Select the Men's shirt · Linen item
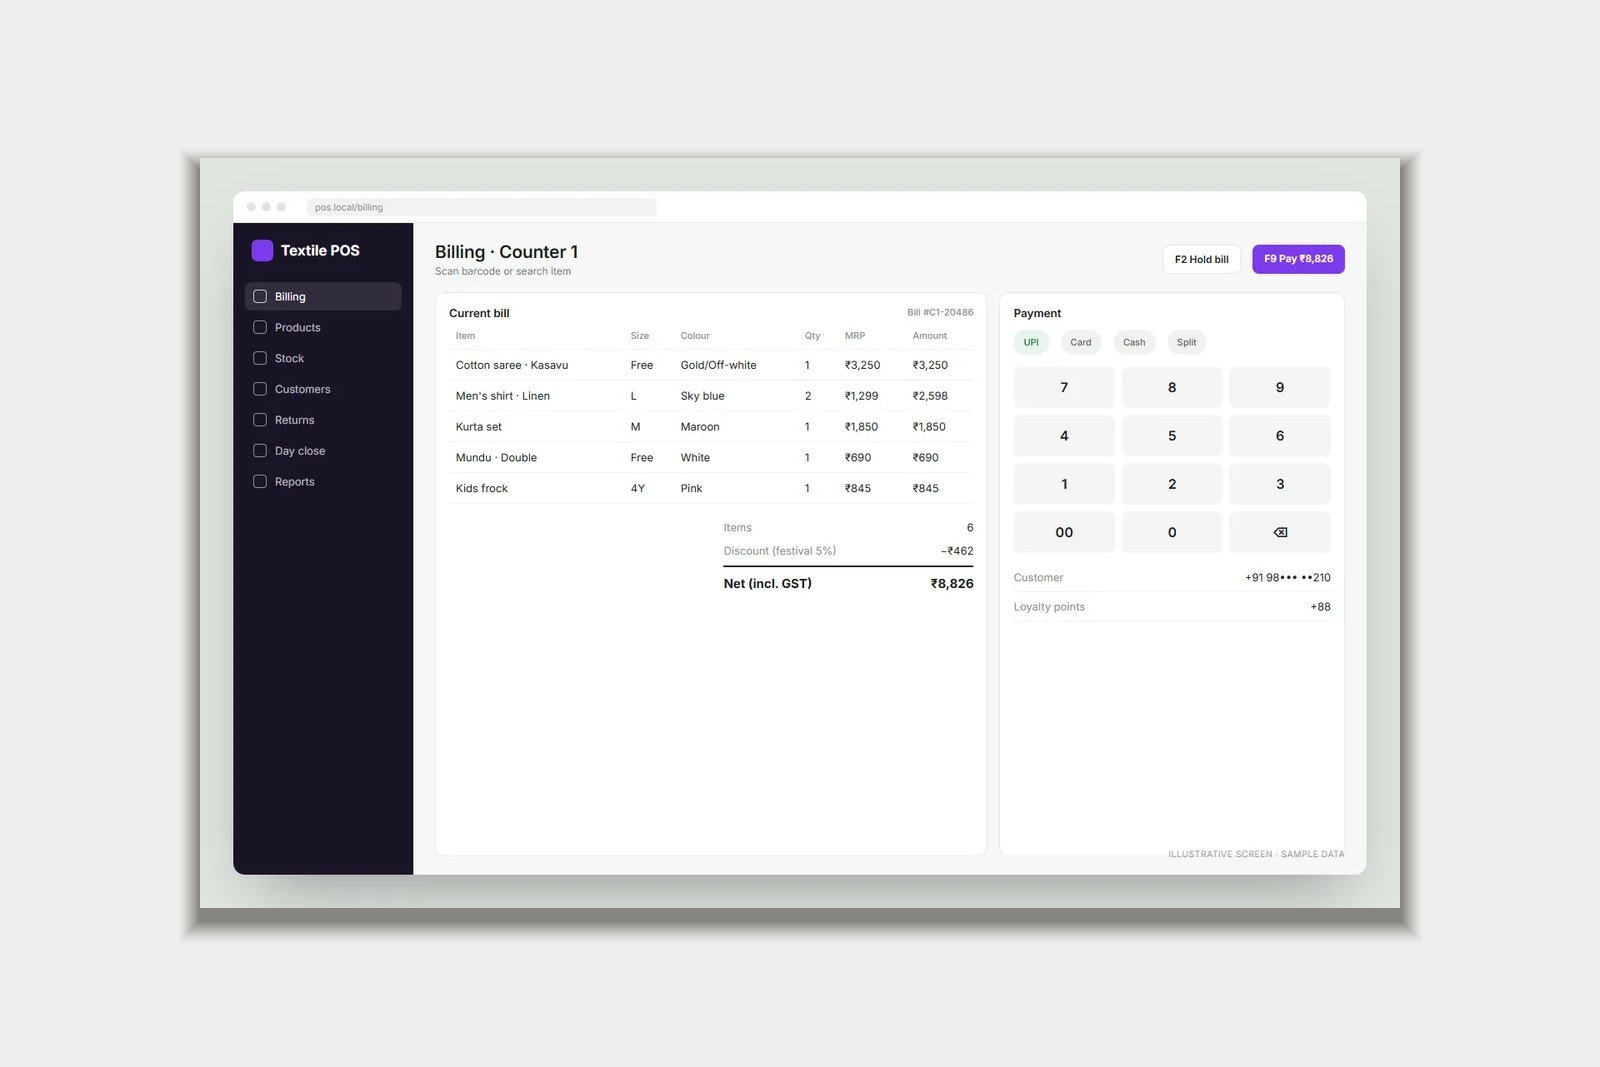The width and height of the screenshot is (1600, 1067). tap(711, 396)
